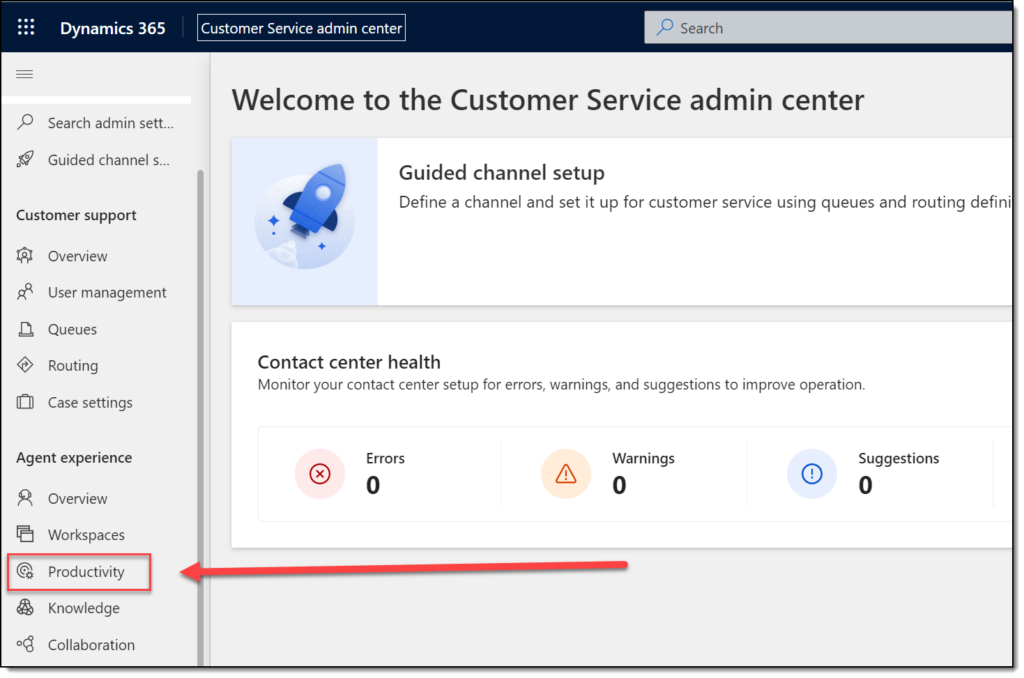
Task: Click the Productivity gear icon
Action: coord(25,572)
